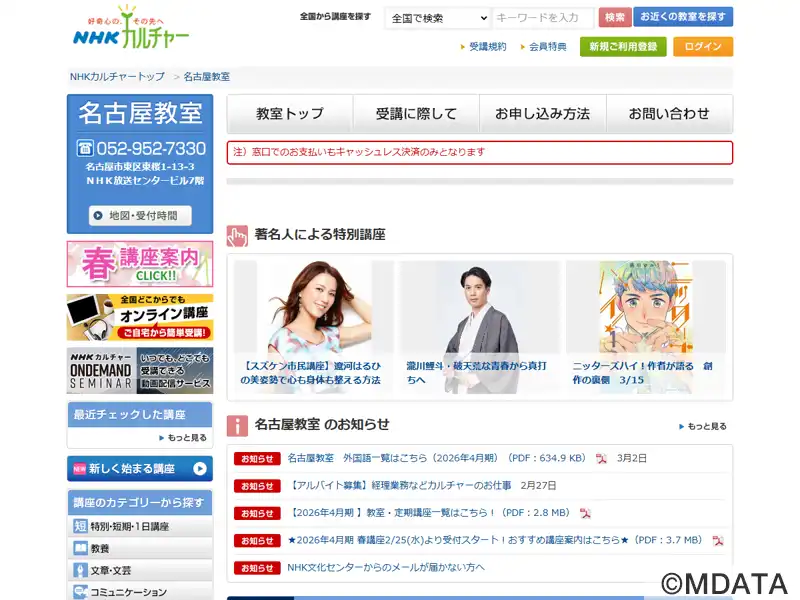Open the オンライン講座 banner
This screenshot has height=600, width=800.
(140, 317)
